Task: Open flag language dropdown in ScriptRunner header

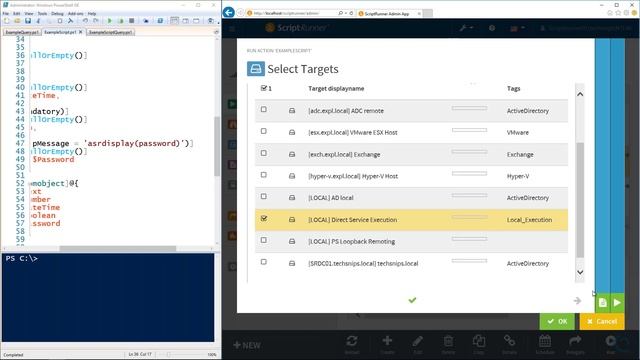Action: coord(517,28)
